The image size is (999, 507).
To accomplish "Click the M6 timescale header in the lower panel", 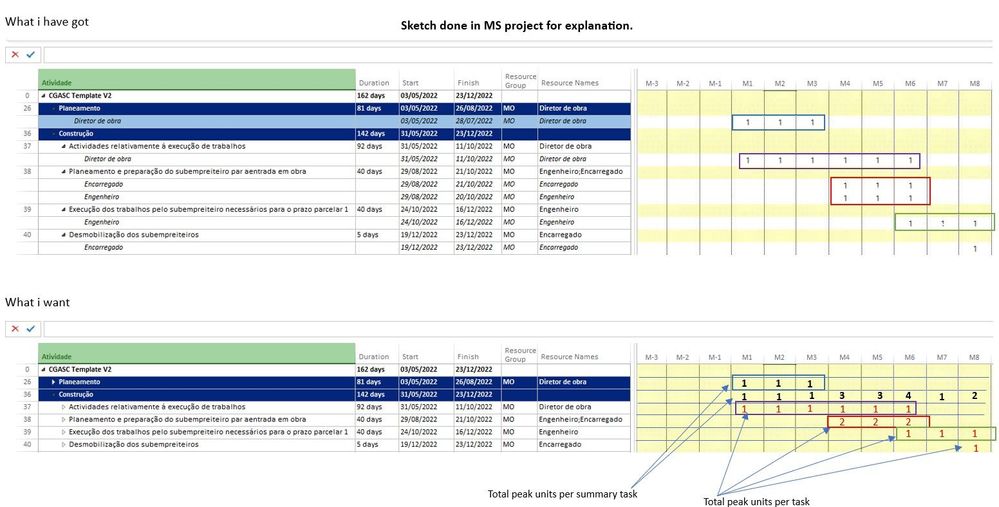I will 910,358.
